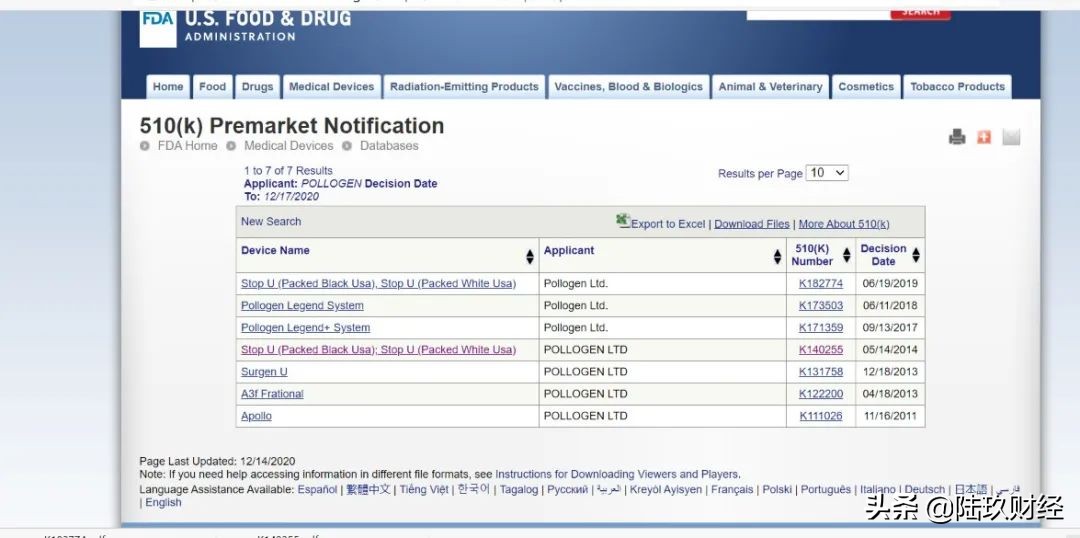1080x538 pixels.
Task: Sort by 510(K) Number arrows
Action: [x=846, y=255]
